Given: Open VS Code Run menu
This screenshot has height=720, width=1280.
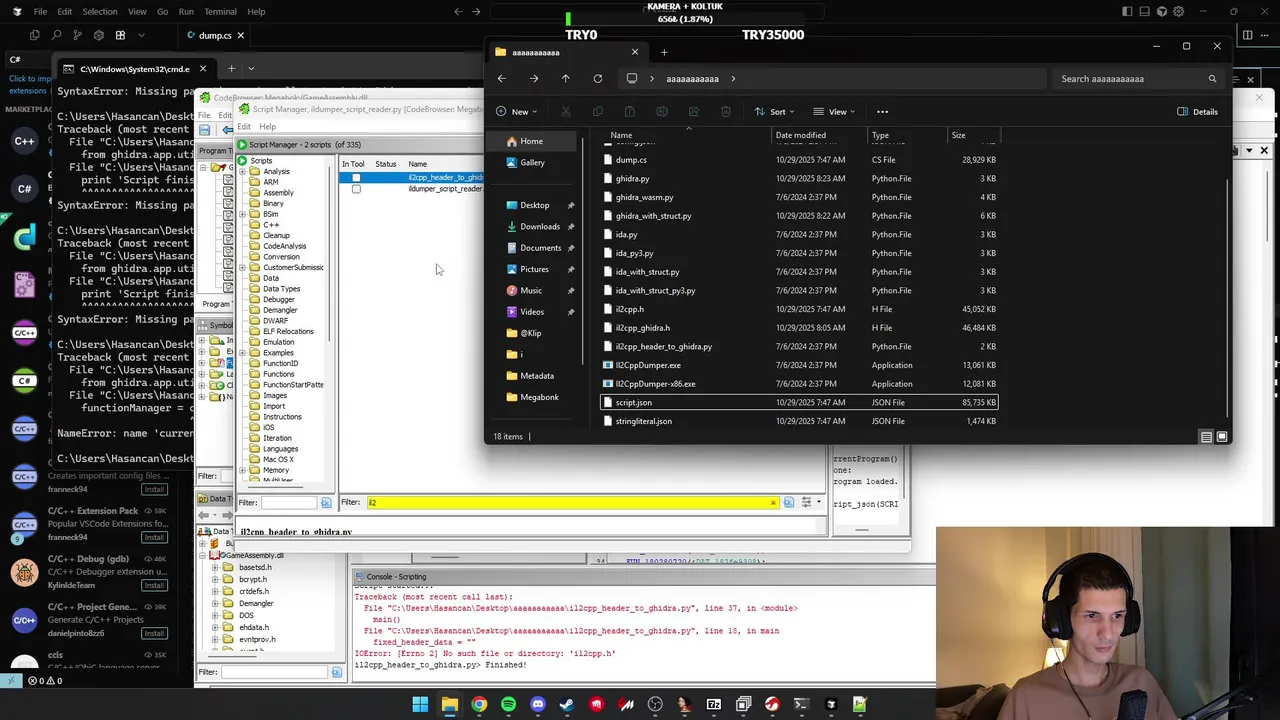Looking at the screenshot, I should point(186,12).
